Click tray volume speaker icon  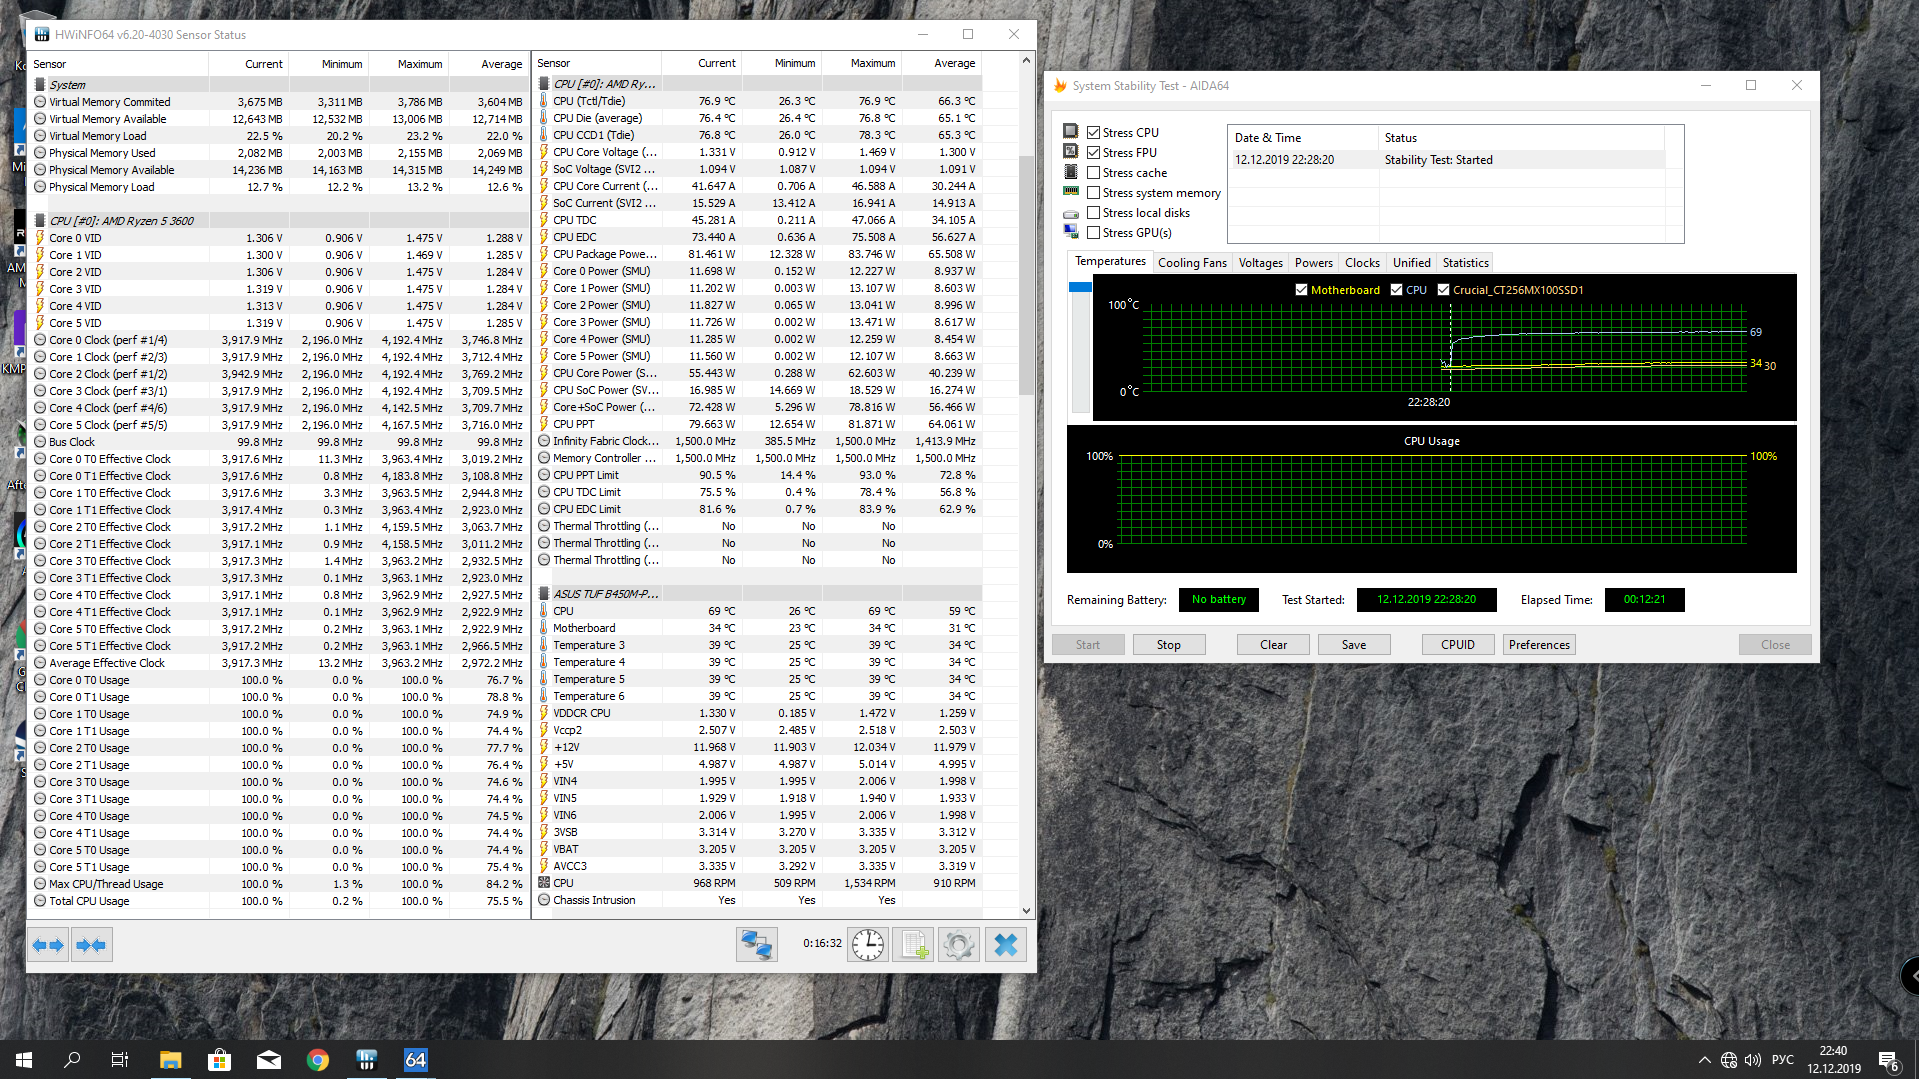pos(1753,1060)
